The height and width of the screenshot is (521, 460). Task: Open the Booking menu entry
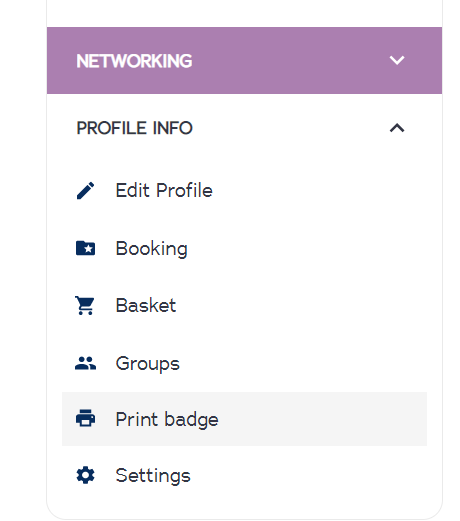point(152,249)
